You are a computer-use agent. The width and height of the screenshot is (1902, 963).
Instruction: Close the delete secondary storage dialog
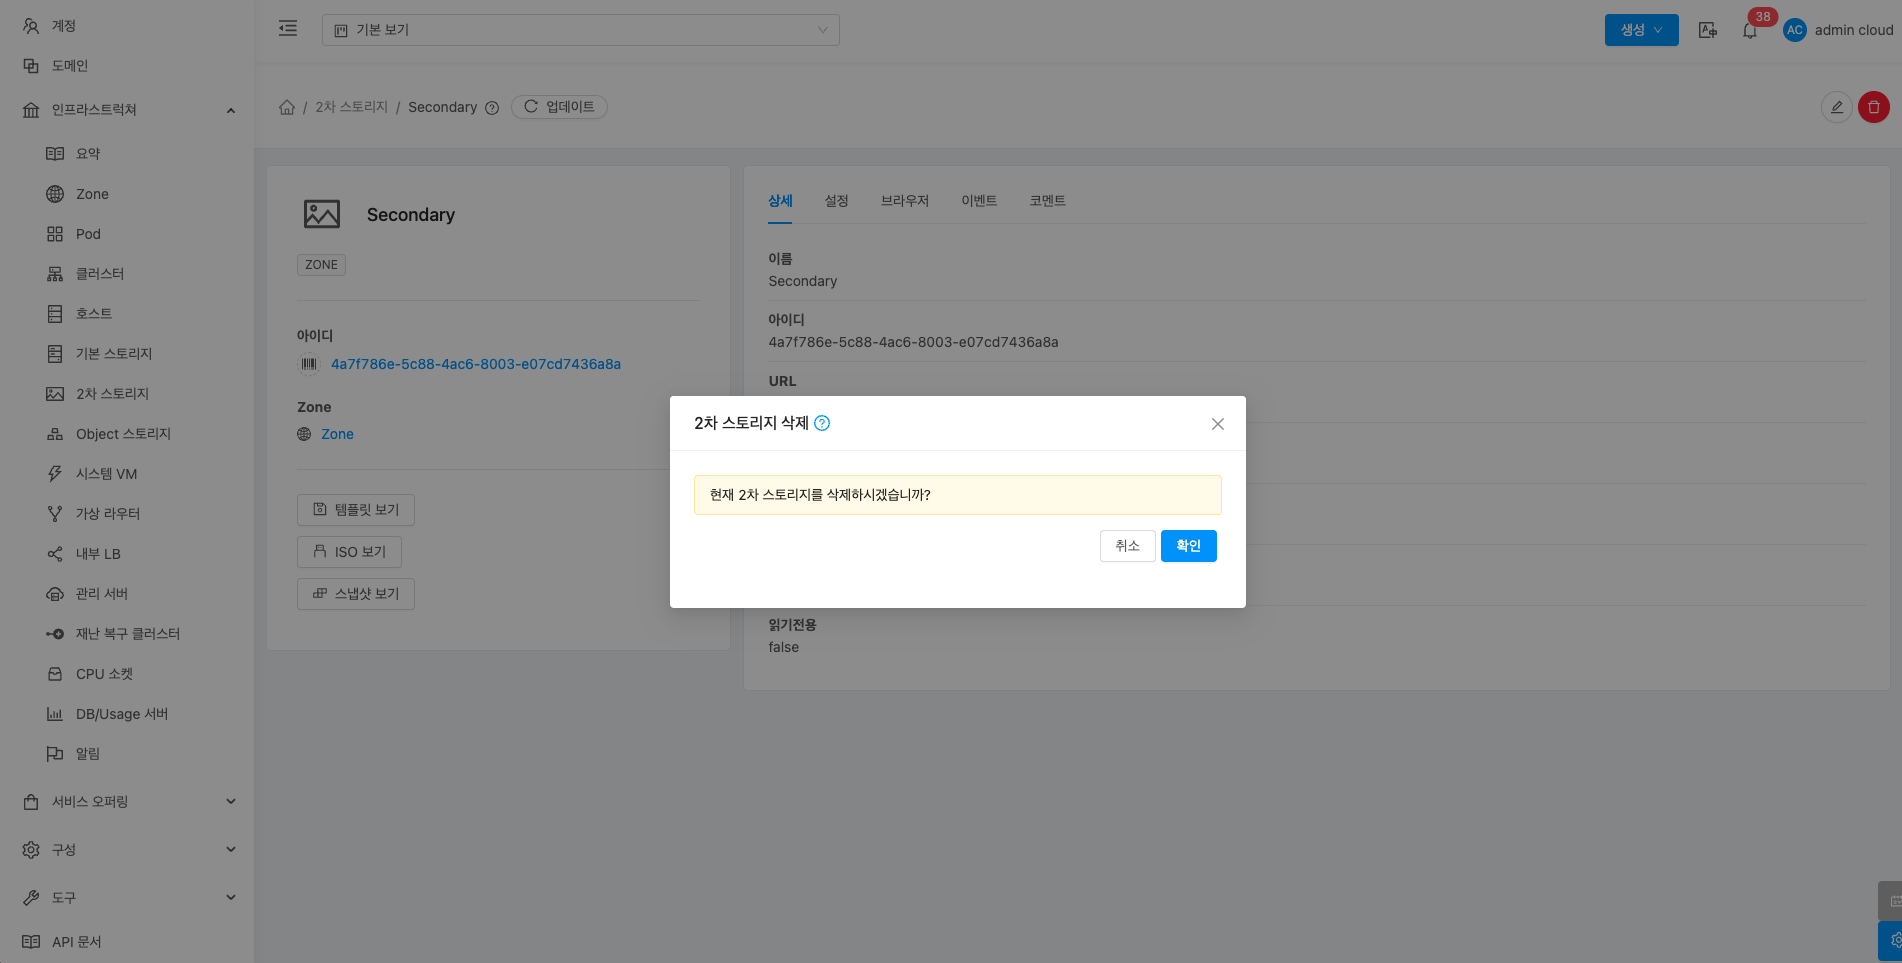point(1217,424)
